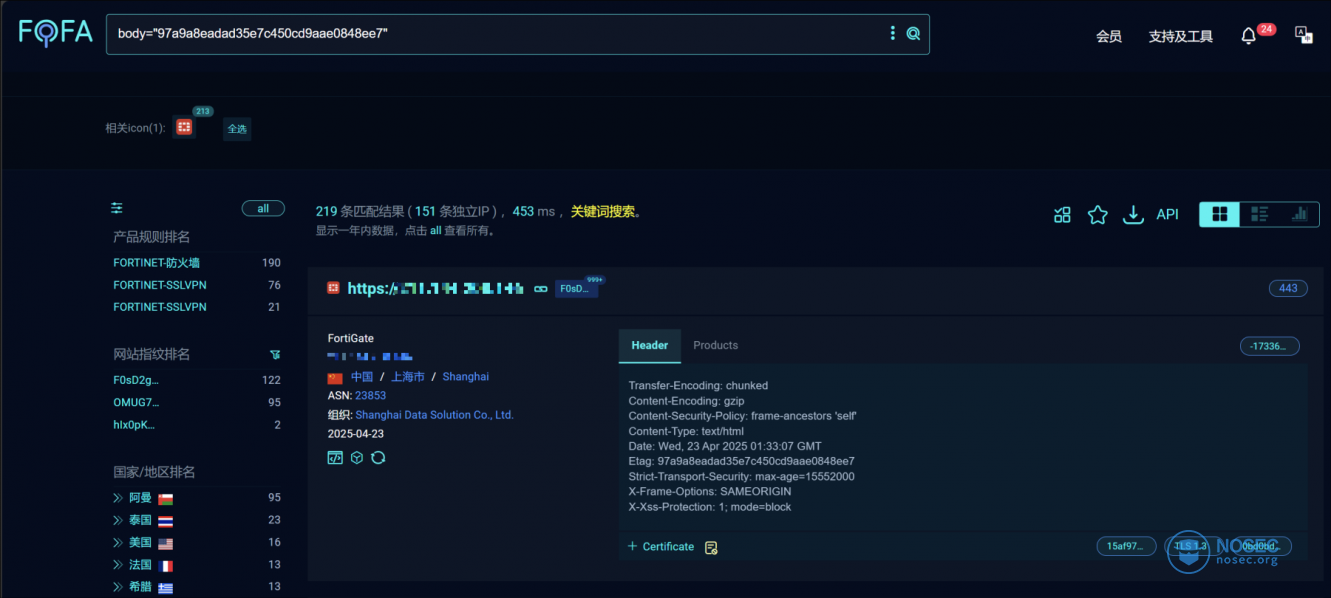Switch language with the translate icon
The image size is (1331, 598).
[1304, 35]
